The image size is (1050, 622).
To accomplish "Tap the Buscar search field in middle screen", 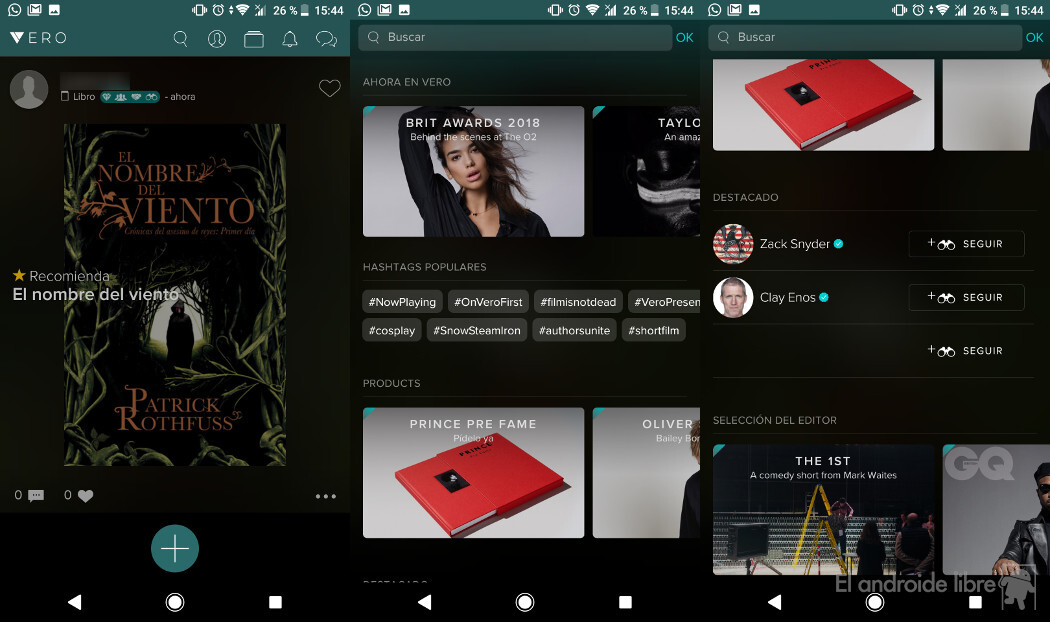I will tap(515, 37).
